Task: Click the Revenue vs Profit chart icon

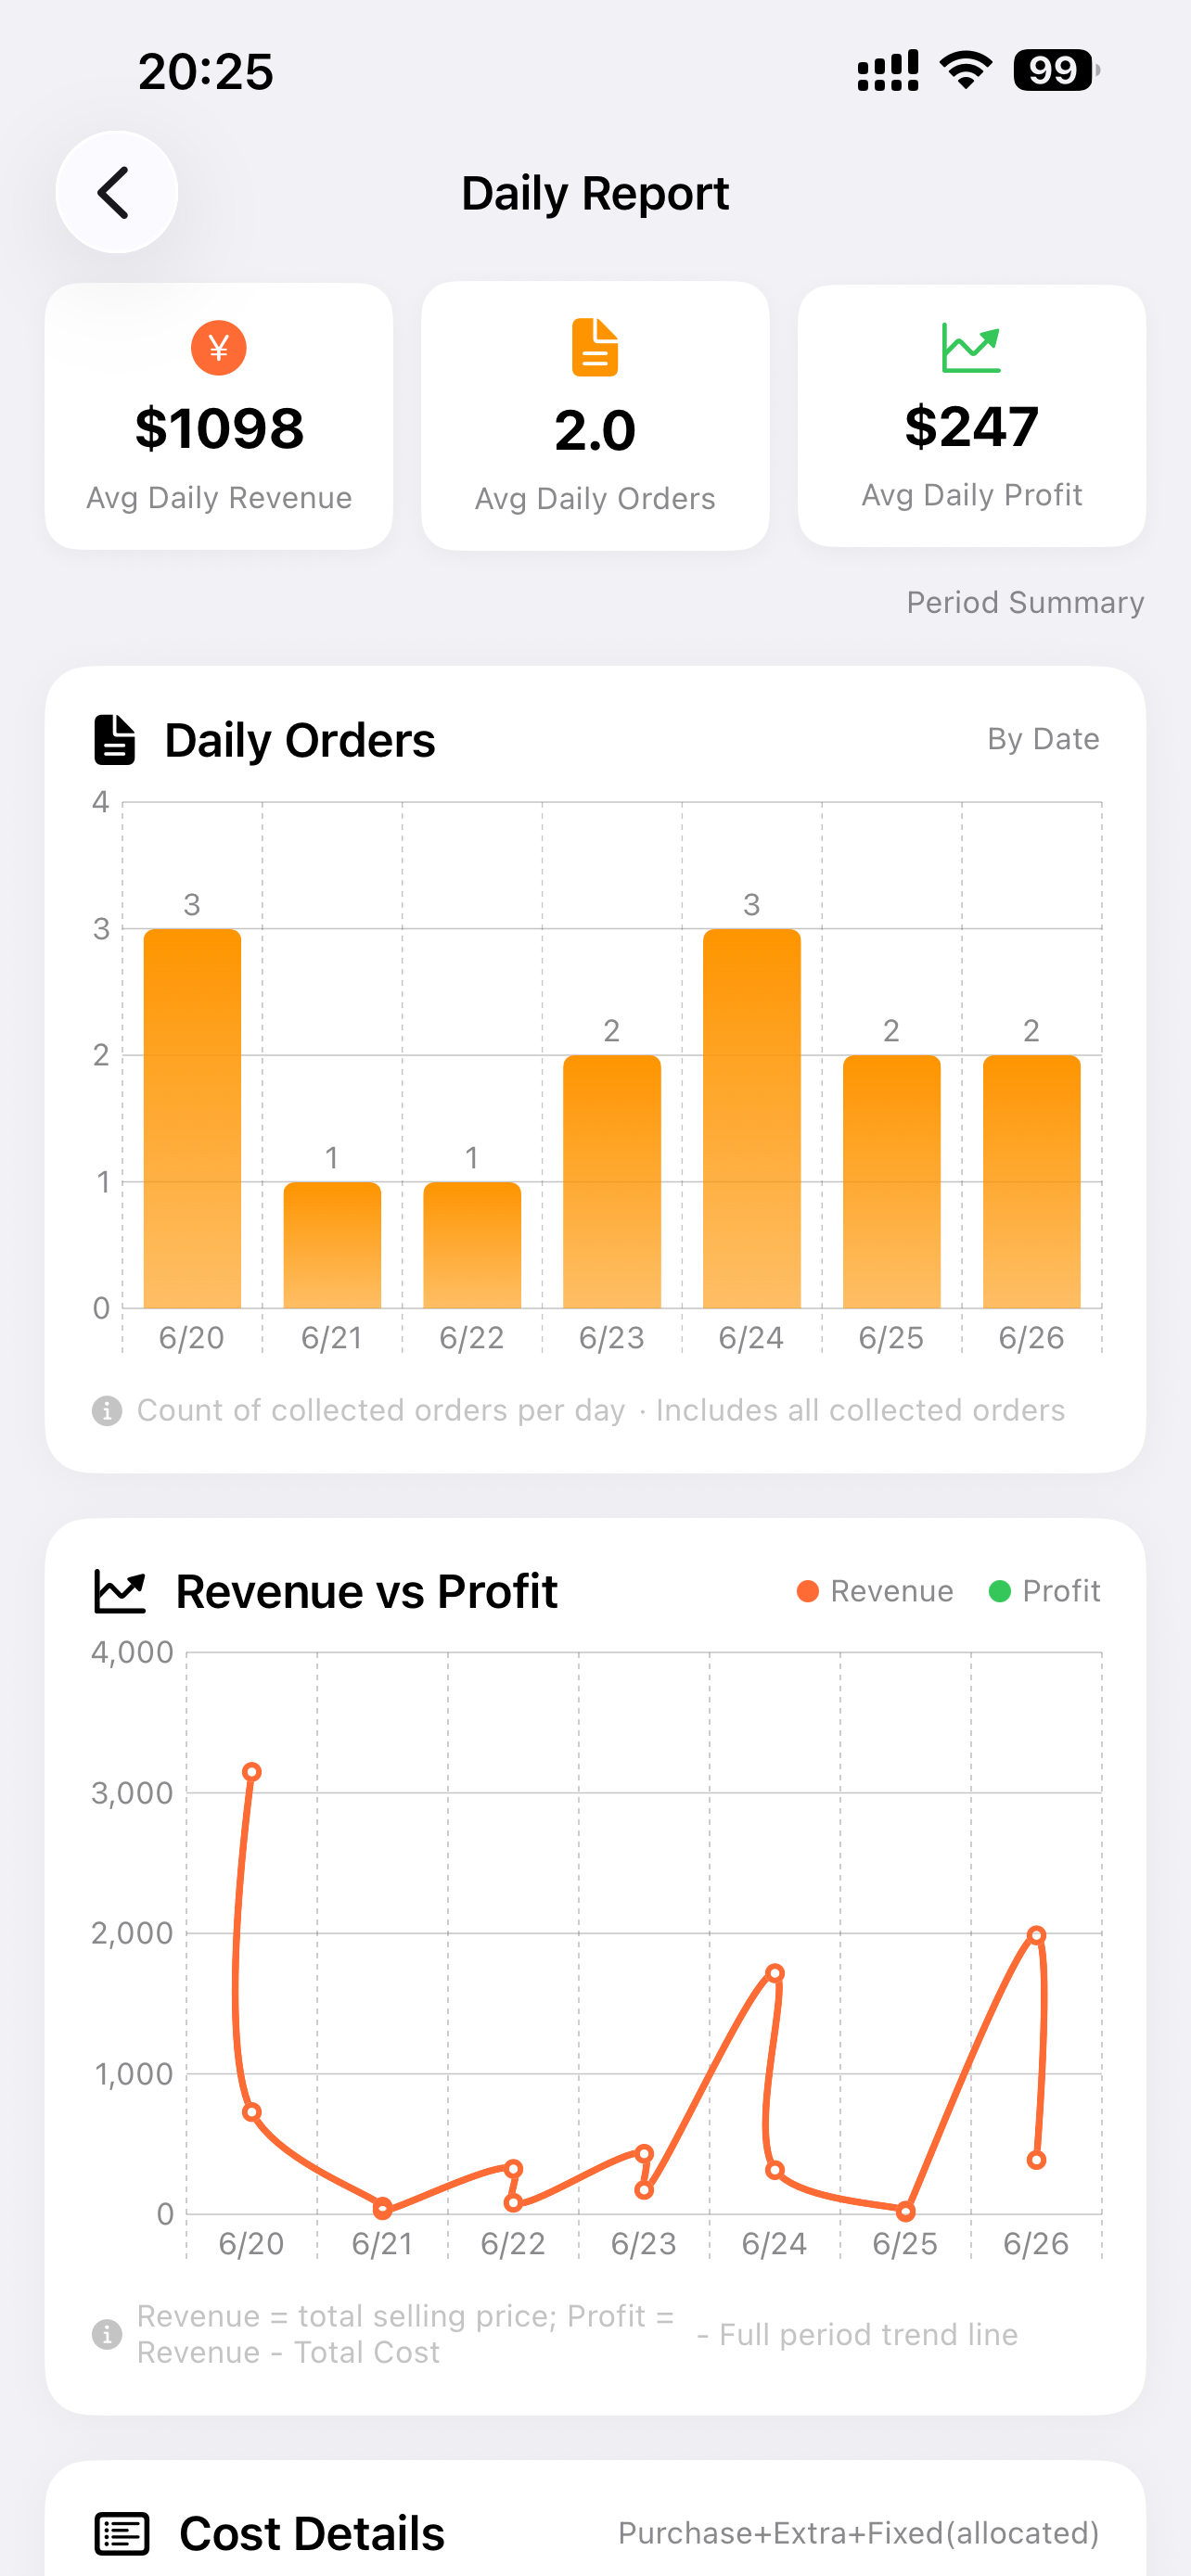Action: (120, 1591)
